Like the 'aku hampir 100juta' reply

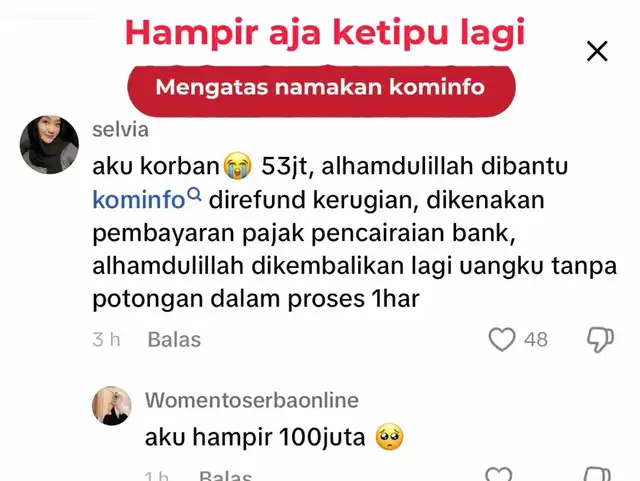pyautogui.click(x=499, y=474)
